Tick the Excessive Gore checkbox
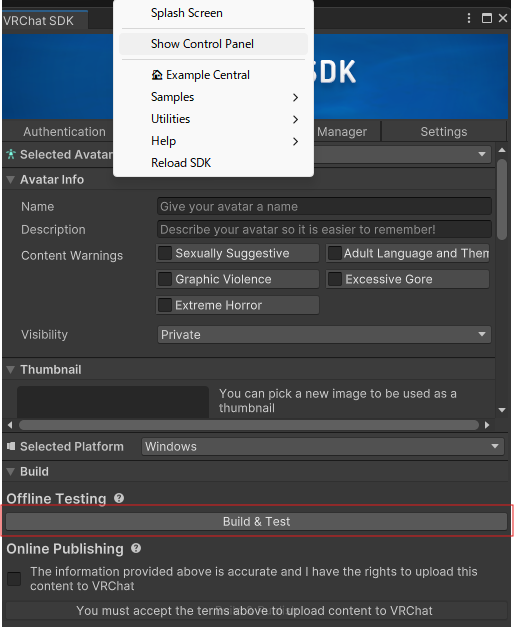This screenshot has height=627, width=514. [334, 279]
